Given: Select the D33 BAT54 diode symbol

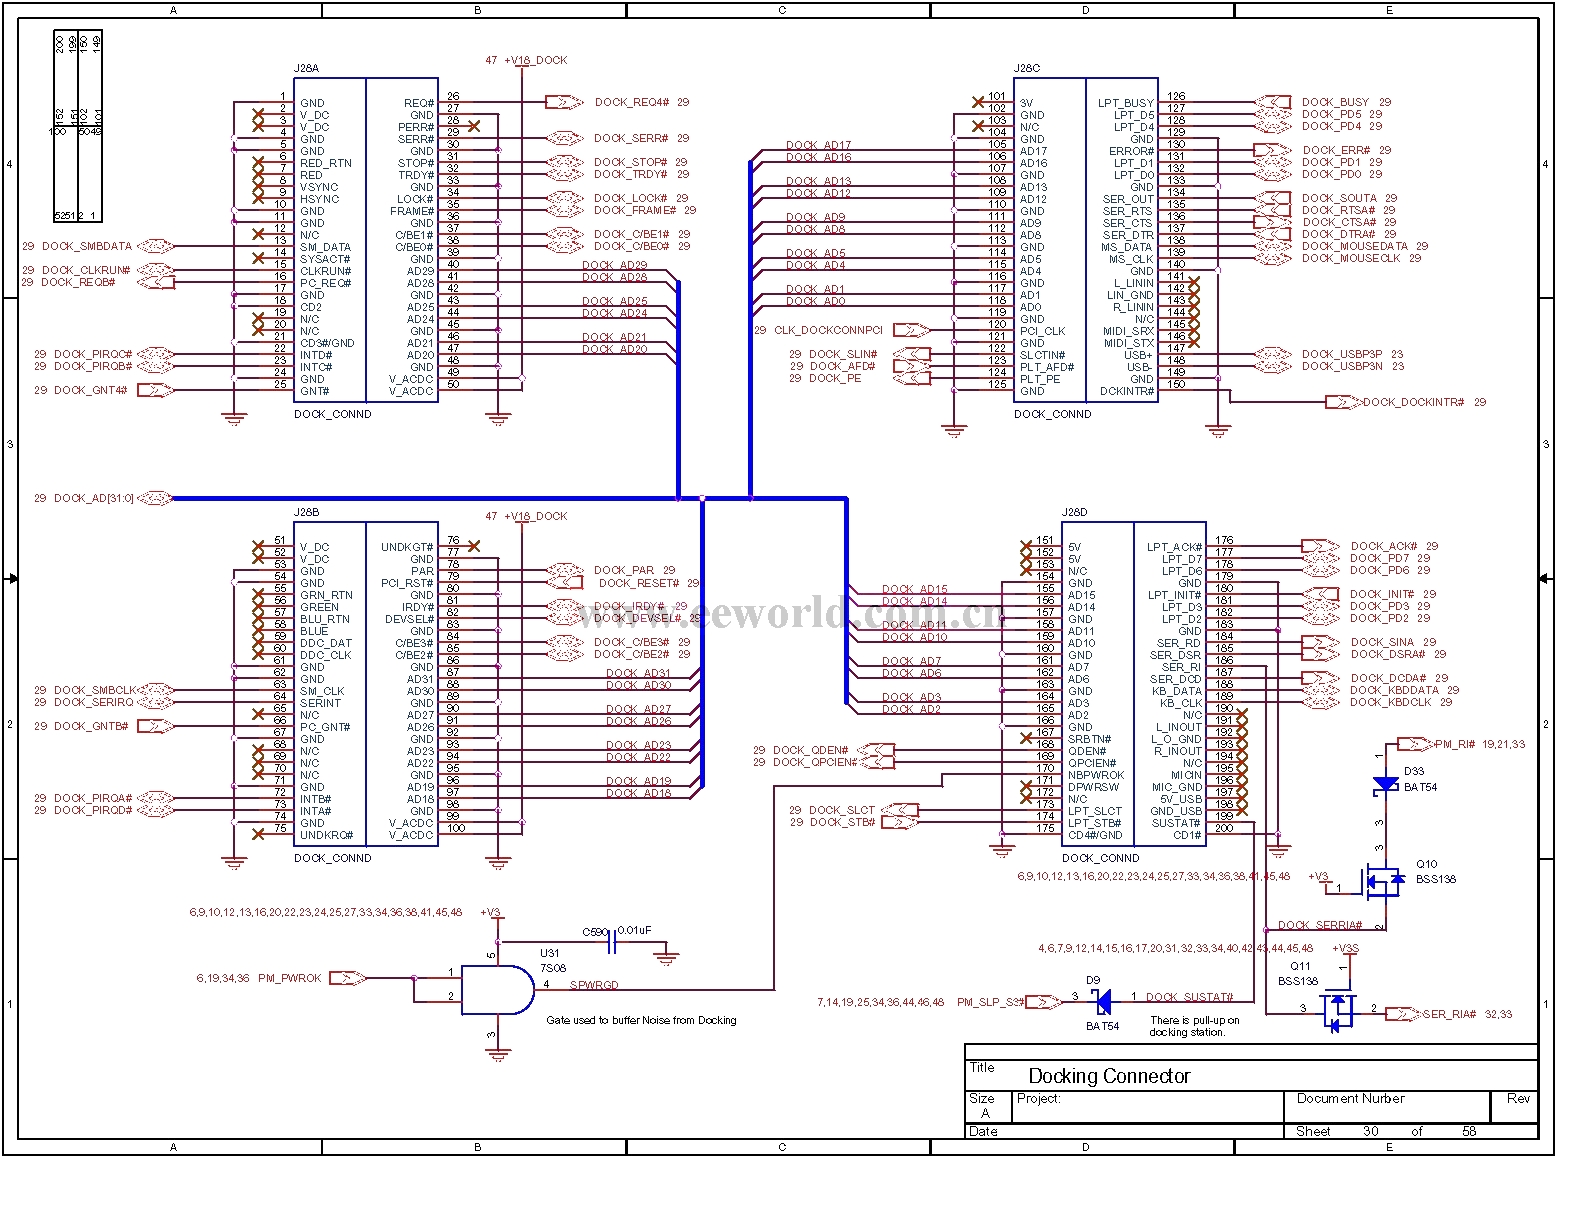Looking at the screenshot, I should click(x=1386, y=786).
